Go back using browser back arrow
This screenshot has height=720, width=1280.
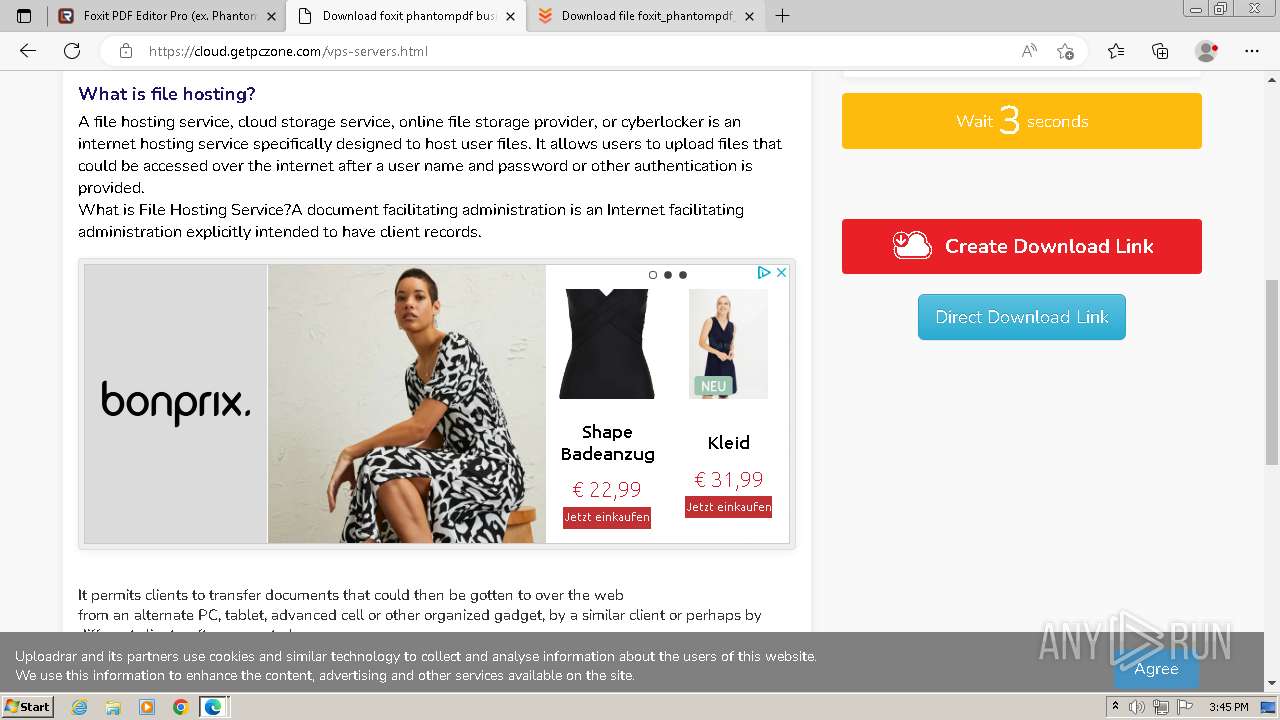(x=28, y=51)
